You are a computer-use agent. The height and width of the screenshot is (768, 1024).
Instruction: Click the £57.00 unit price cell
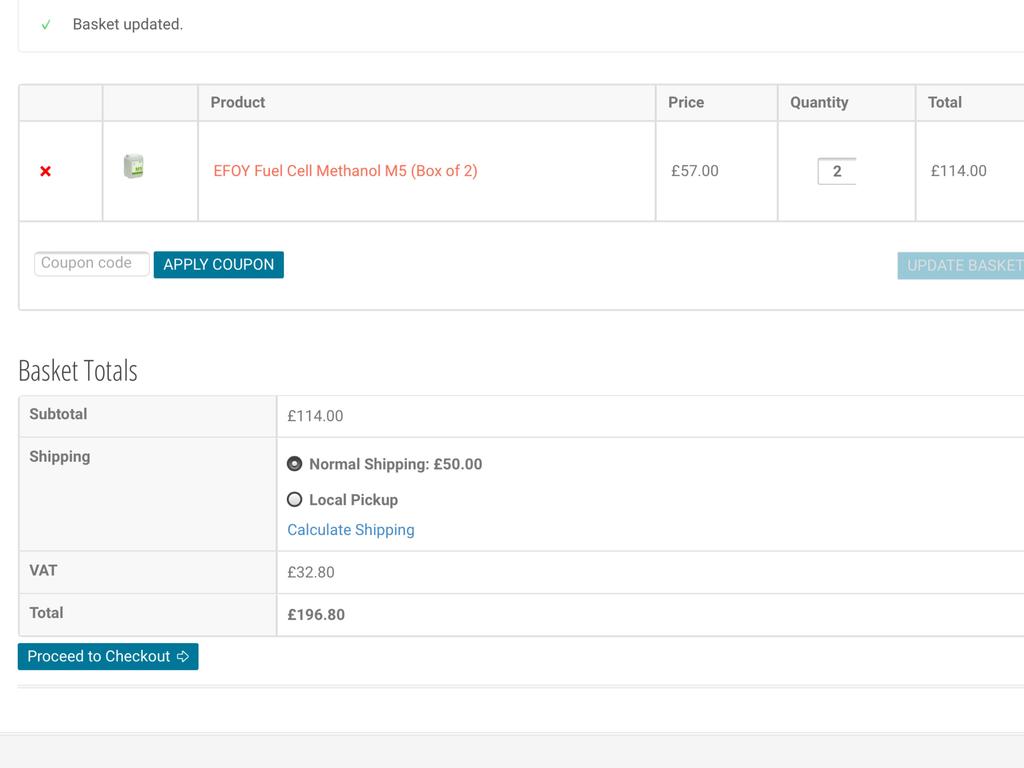[694, 171]
